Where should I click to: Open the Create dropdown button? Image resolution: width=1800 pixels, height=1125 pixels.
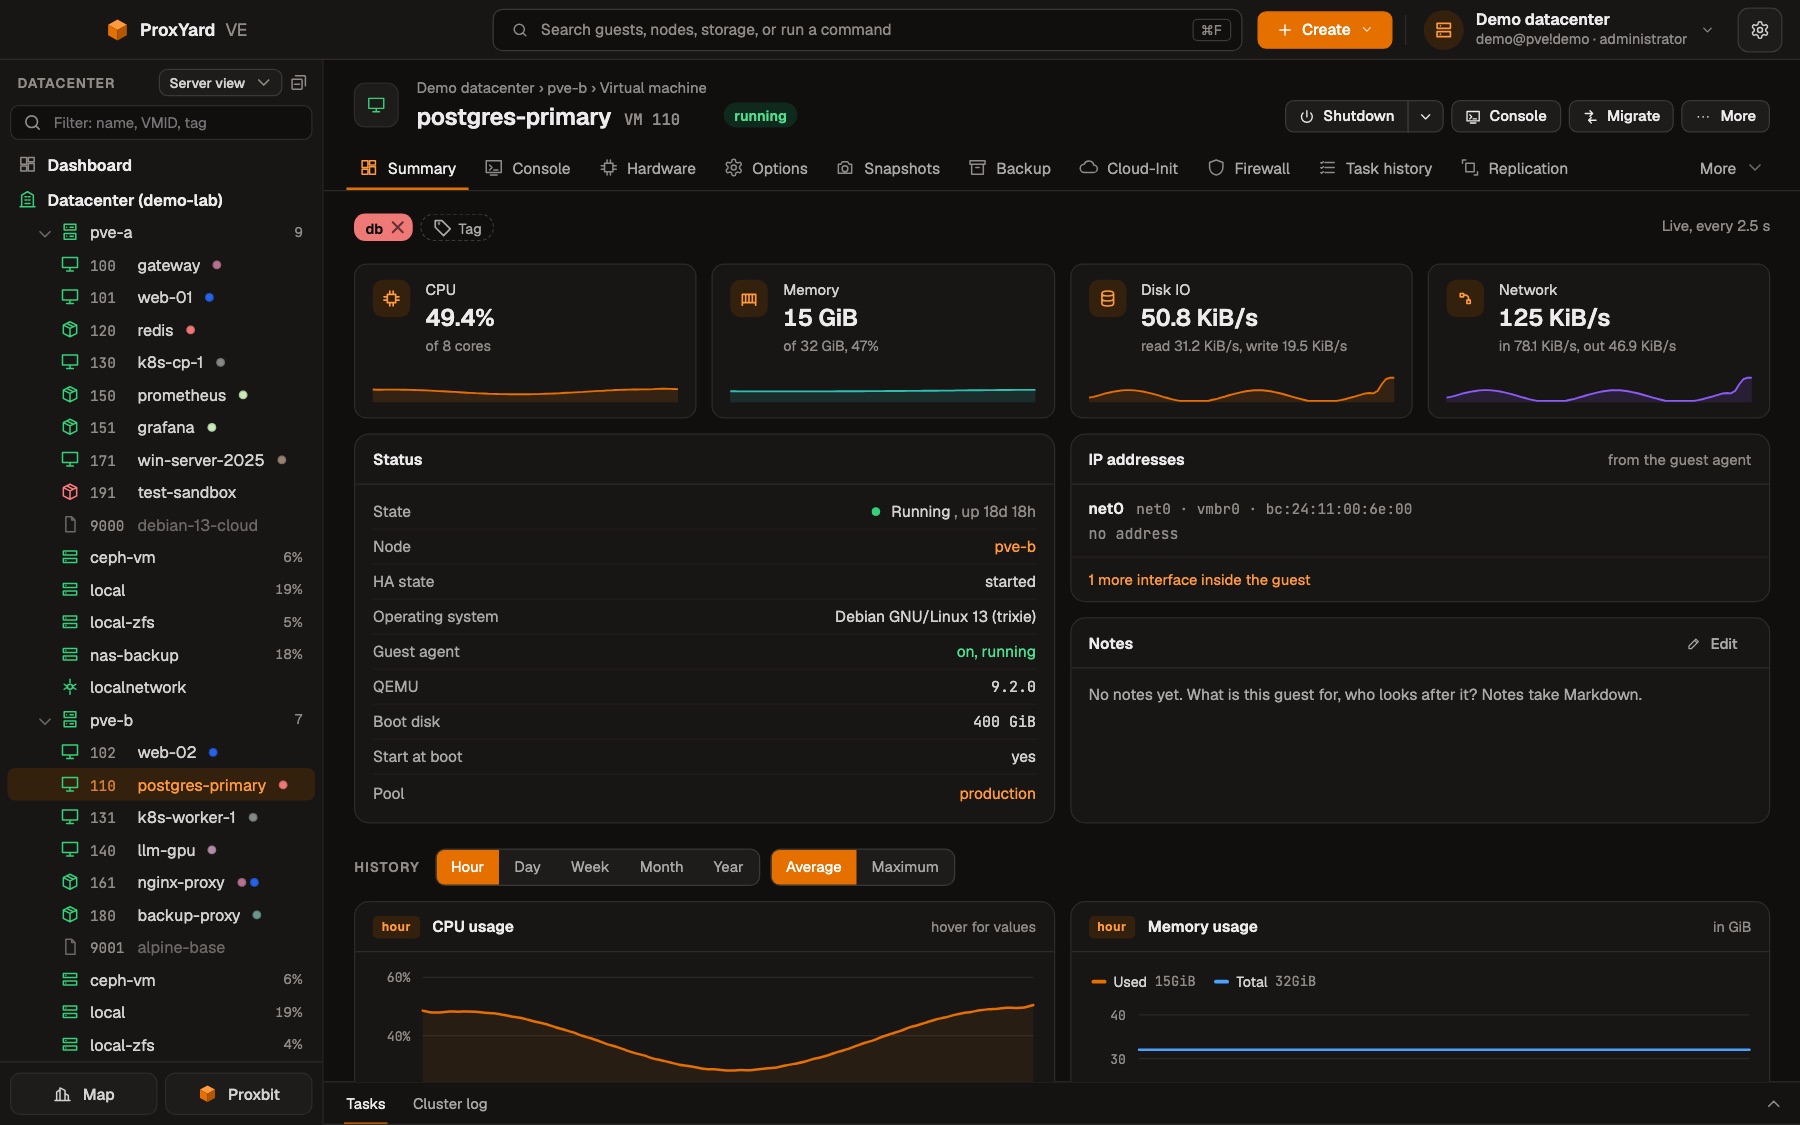point(1324,30)
